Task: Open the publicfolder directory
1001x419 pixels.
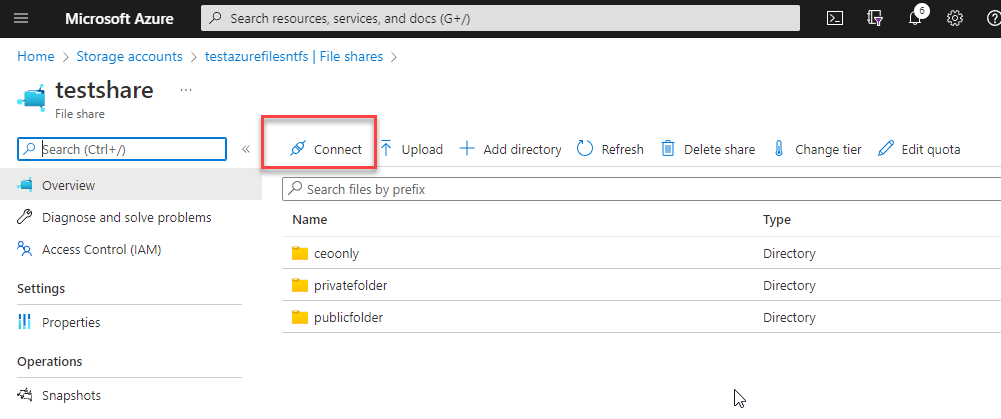Action: [x=349, y=317]
